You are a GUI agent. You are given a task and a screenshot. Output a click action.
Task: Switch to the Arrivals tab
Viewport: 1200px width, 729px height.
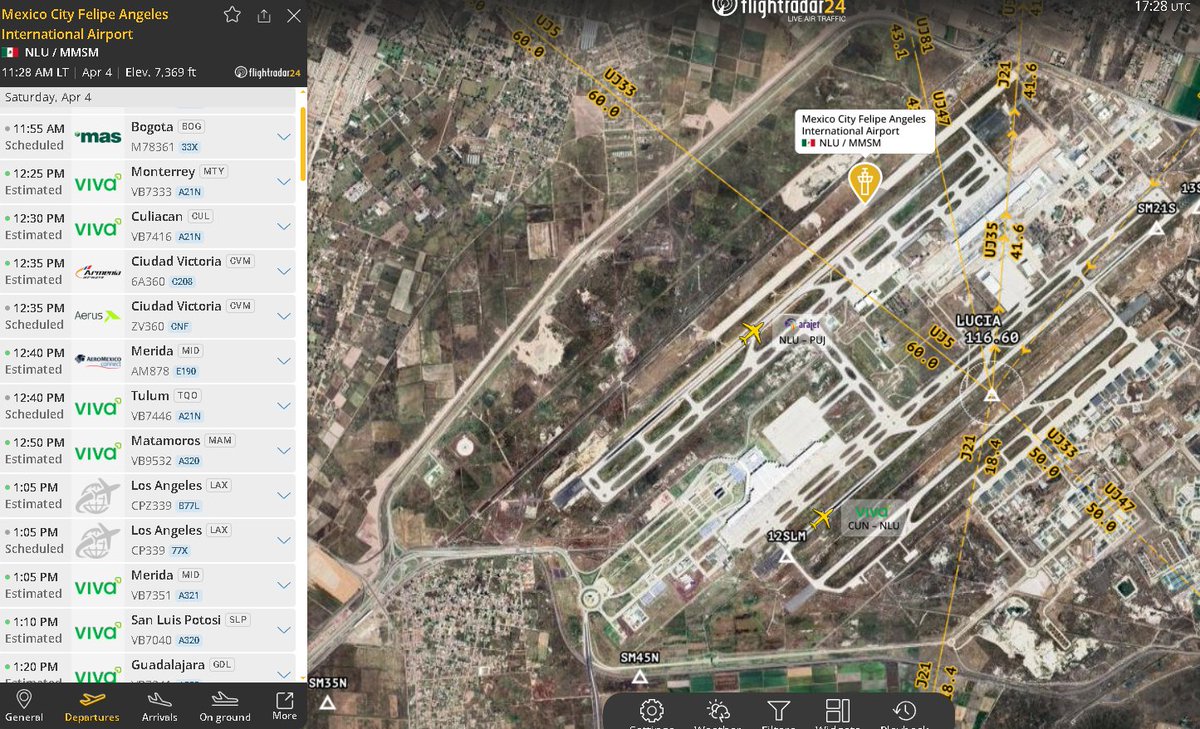pos(159,706)
